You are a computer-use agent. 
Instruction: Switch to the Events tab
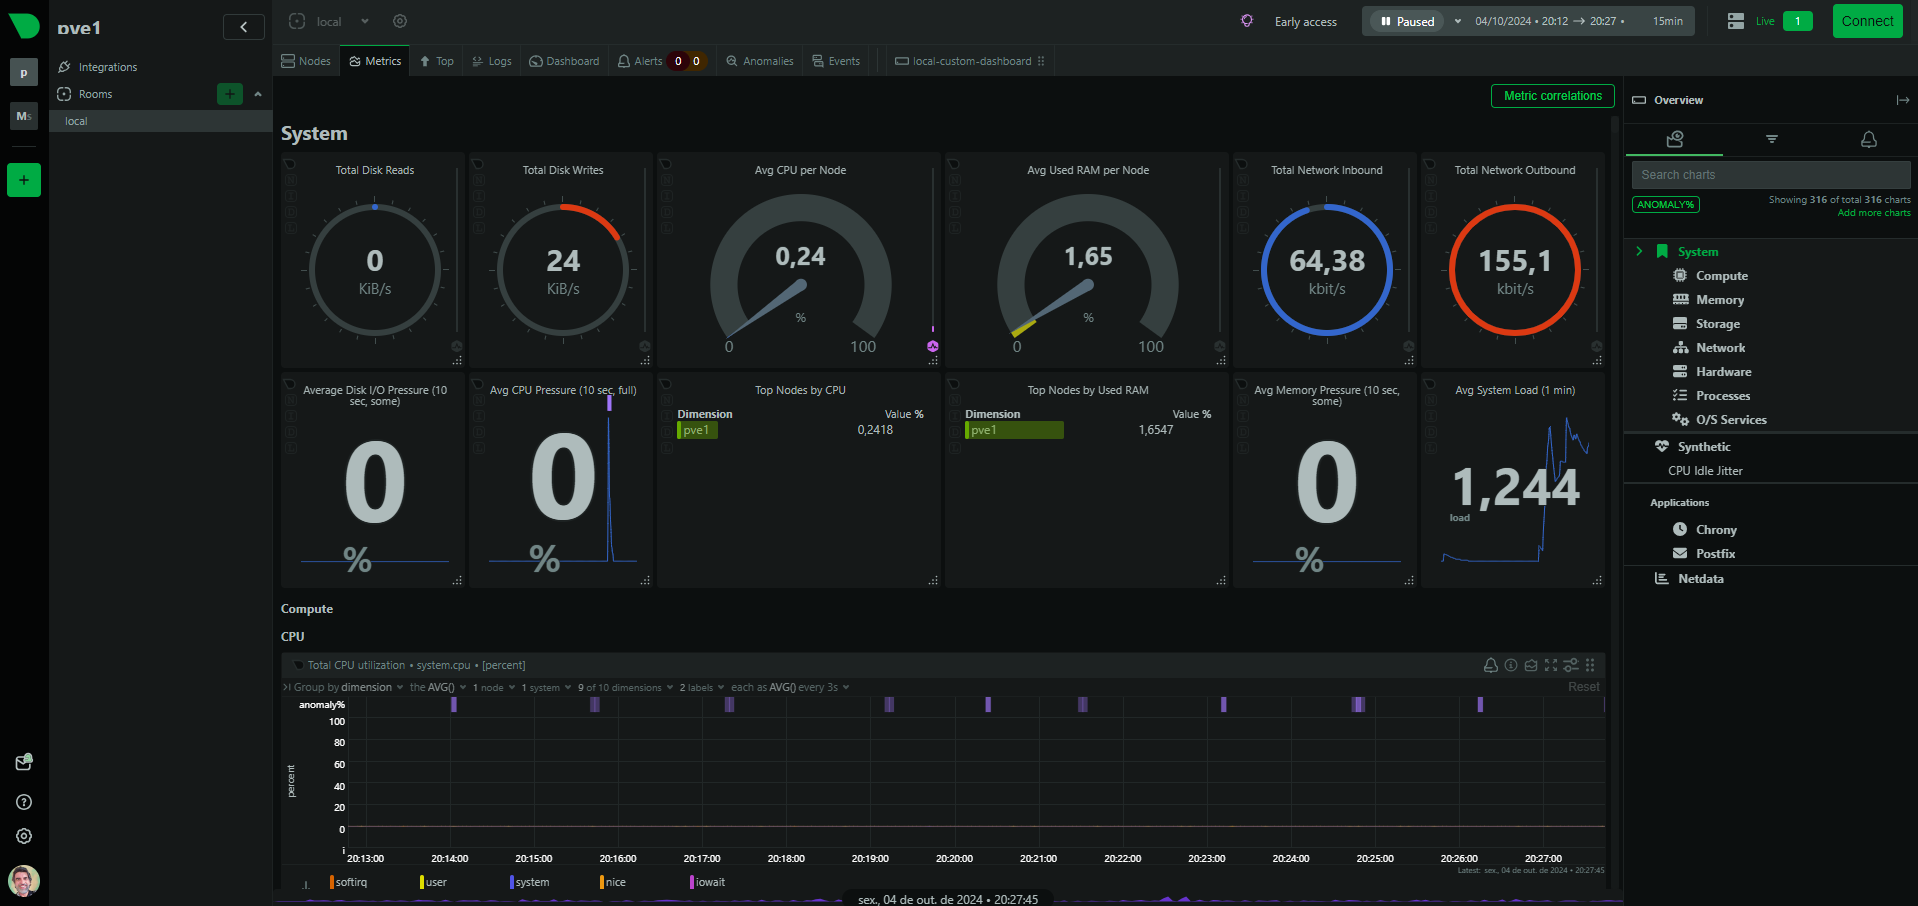point(837,61)
